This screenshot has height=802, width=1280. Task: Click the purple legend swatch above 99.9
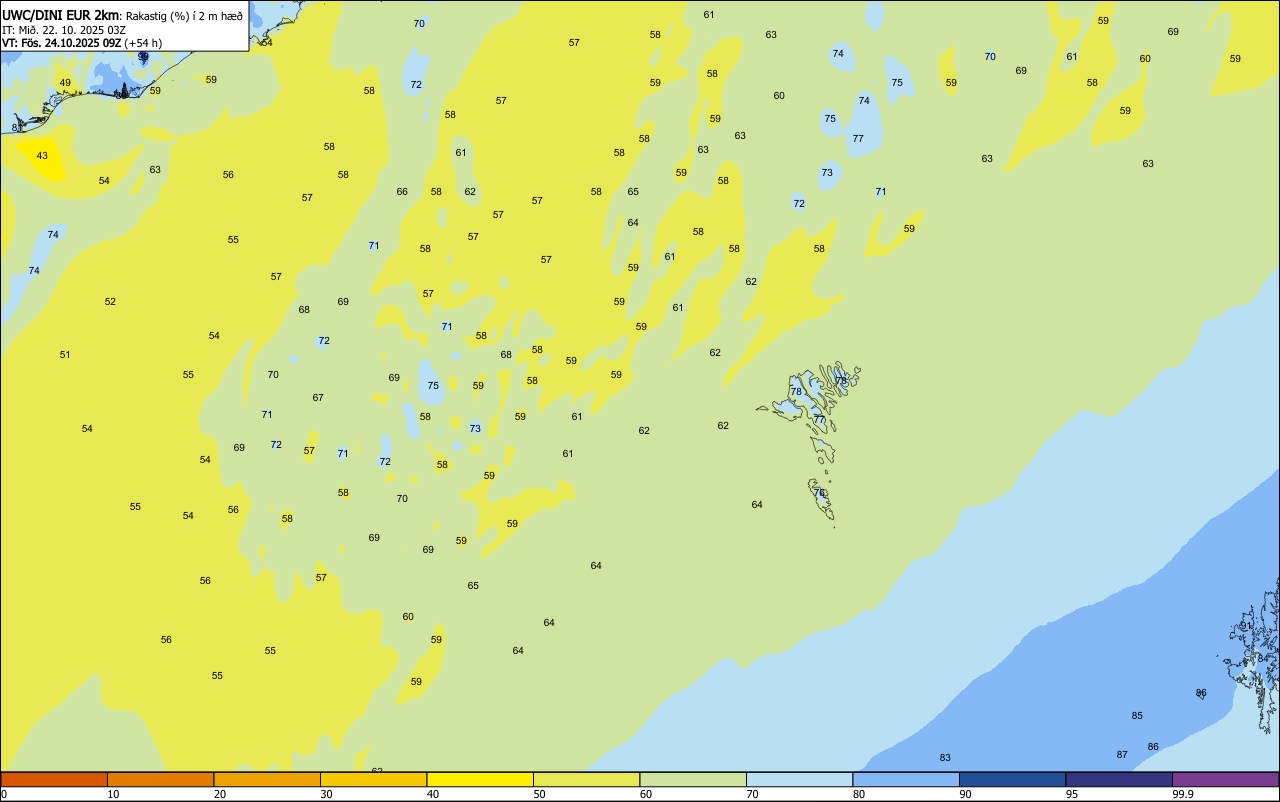pos(1225,779)
